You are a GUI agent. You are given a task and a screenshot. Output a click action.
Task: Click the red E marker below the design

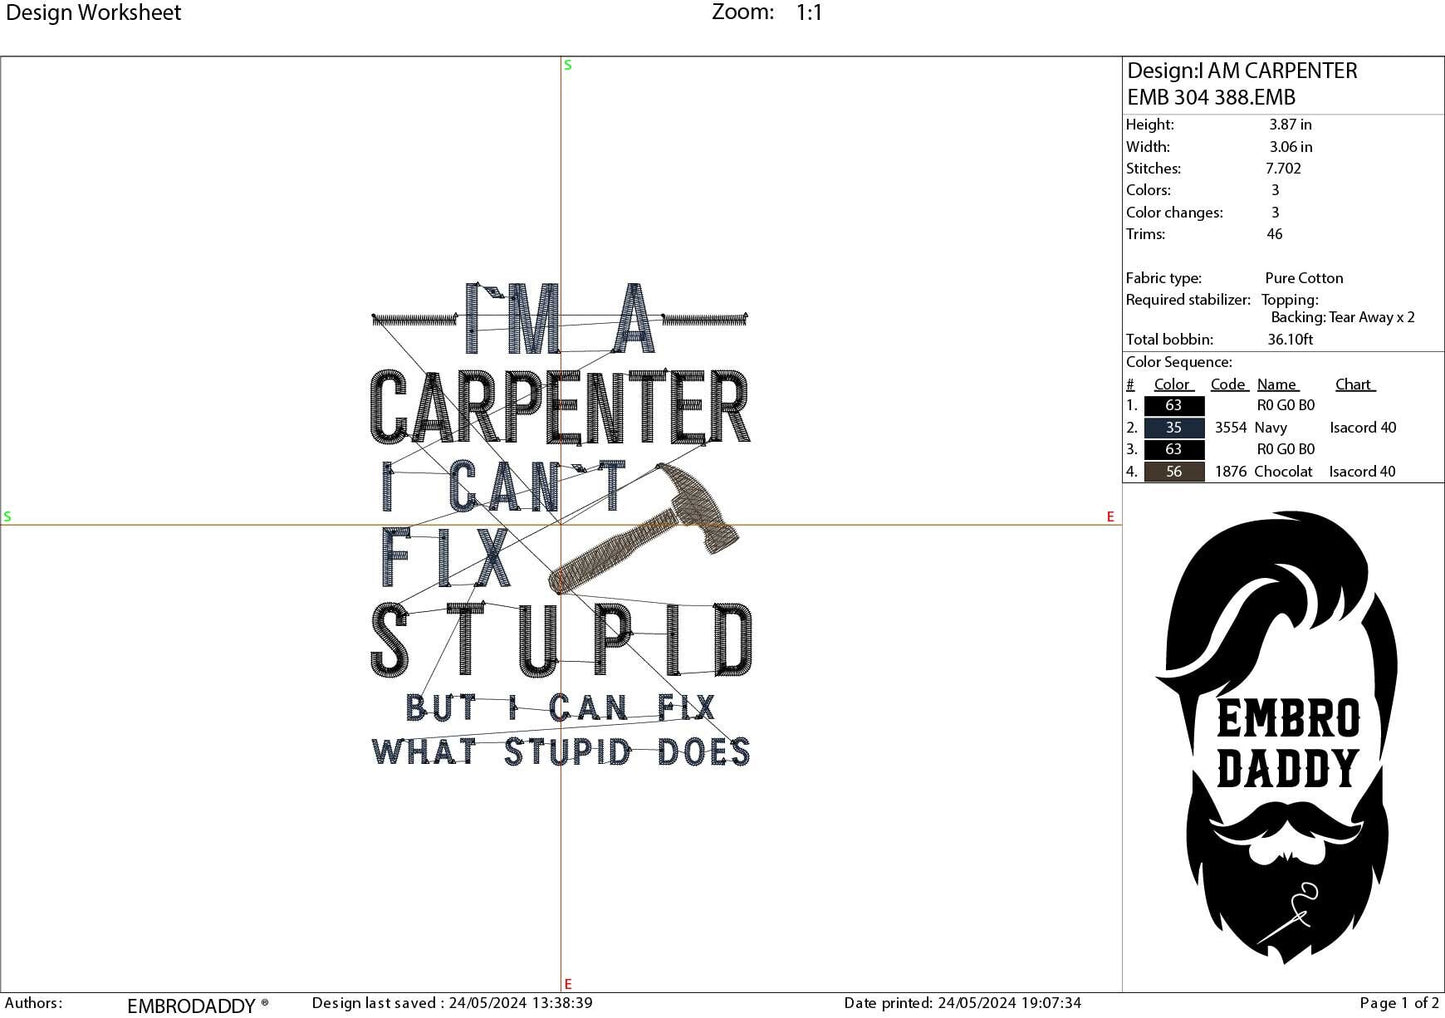(567, 984)
